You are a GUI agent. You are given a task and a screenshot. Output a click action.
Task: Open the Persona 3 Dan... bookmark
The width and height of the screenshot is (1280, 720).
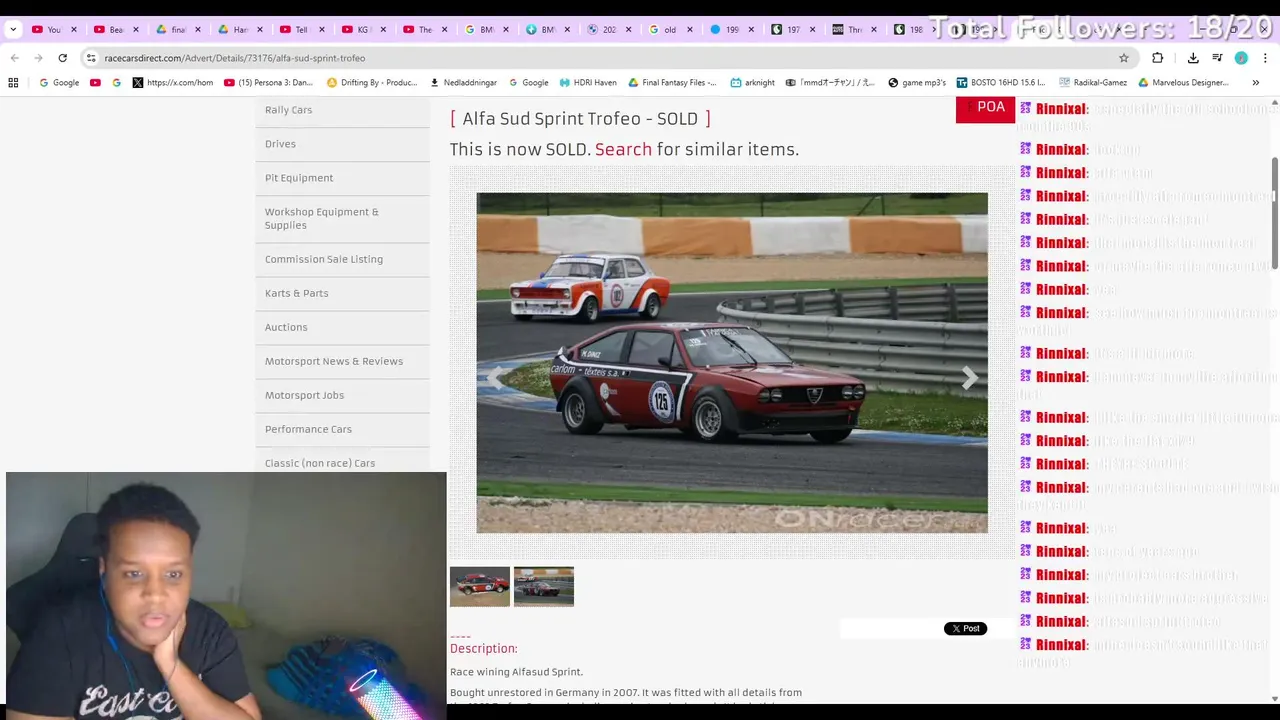point(268,83)
